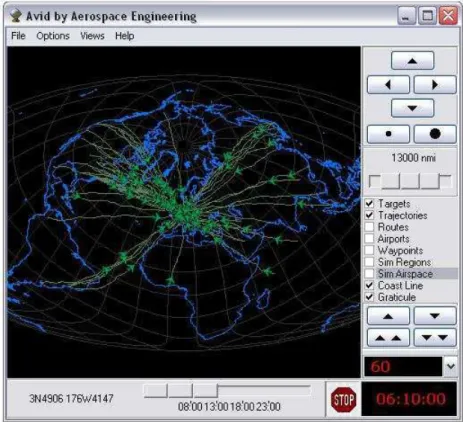Viewport: 463px width, 422px height.
Task: Click the large dot zoom button
Action: tap(435, 134)
